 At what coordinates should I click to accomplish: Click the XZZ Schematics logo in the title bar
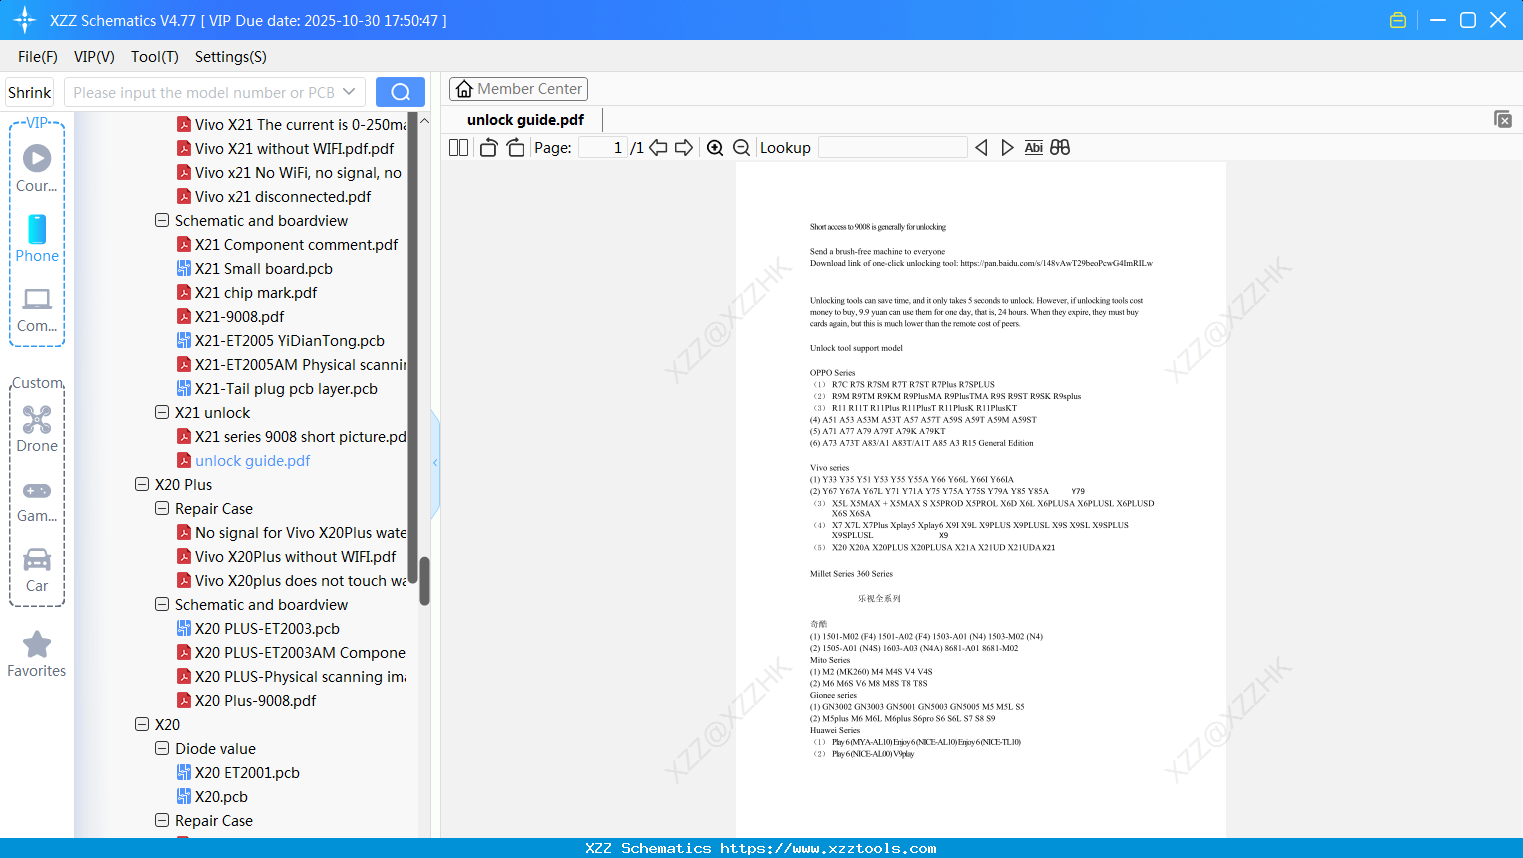click(25, 20)
